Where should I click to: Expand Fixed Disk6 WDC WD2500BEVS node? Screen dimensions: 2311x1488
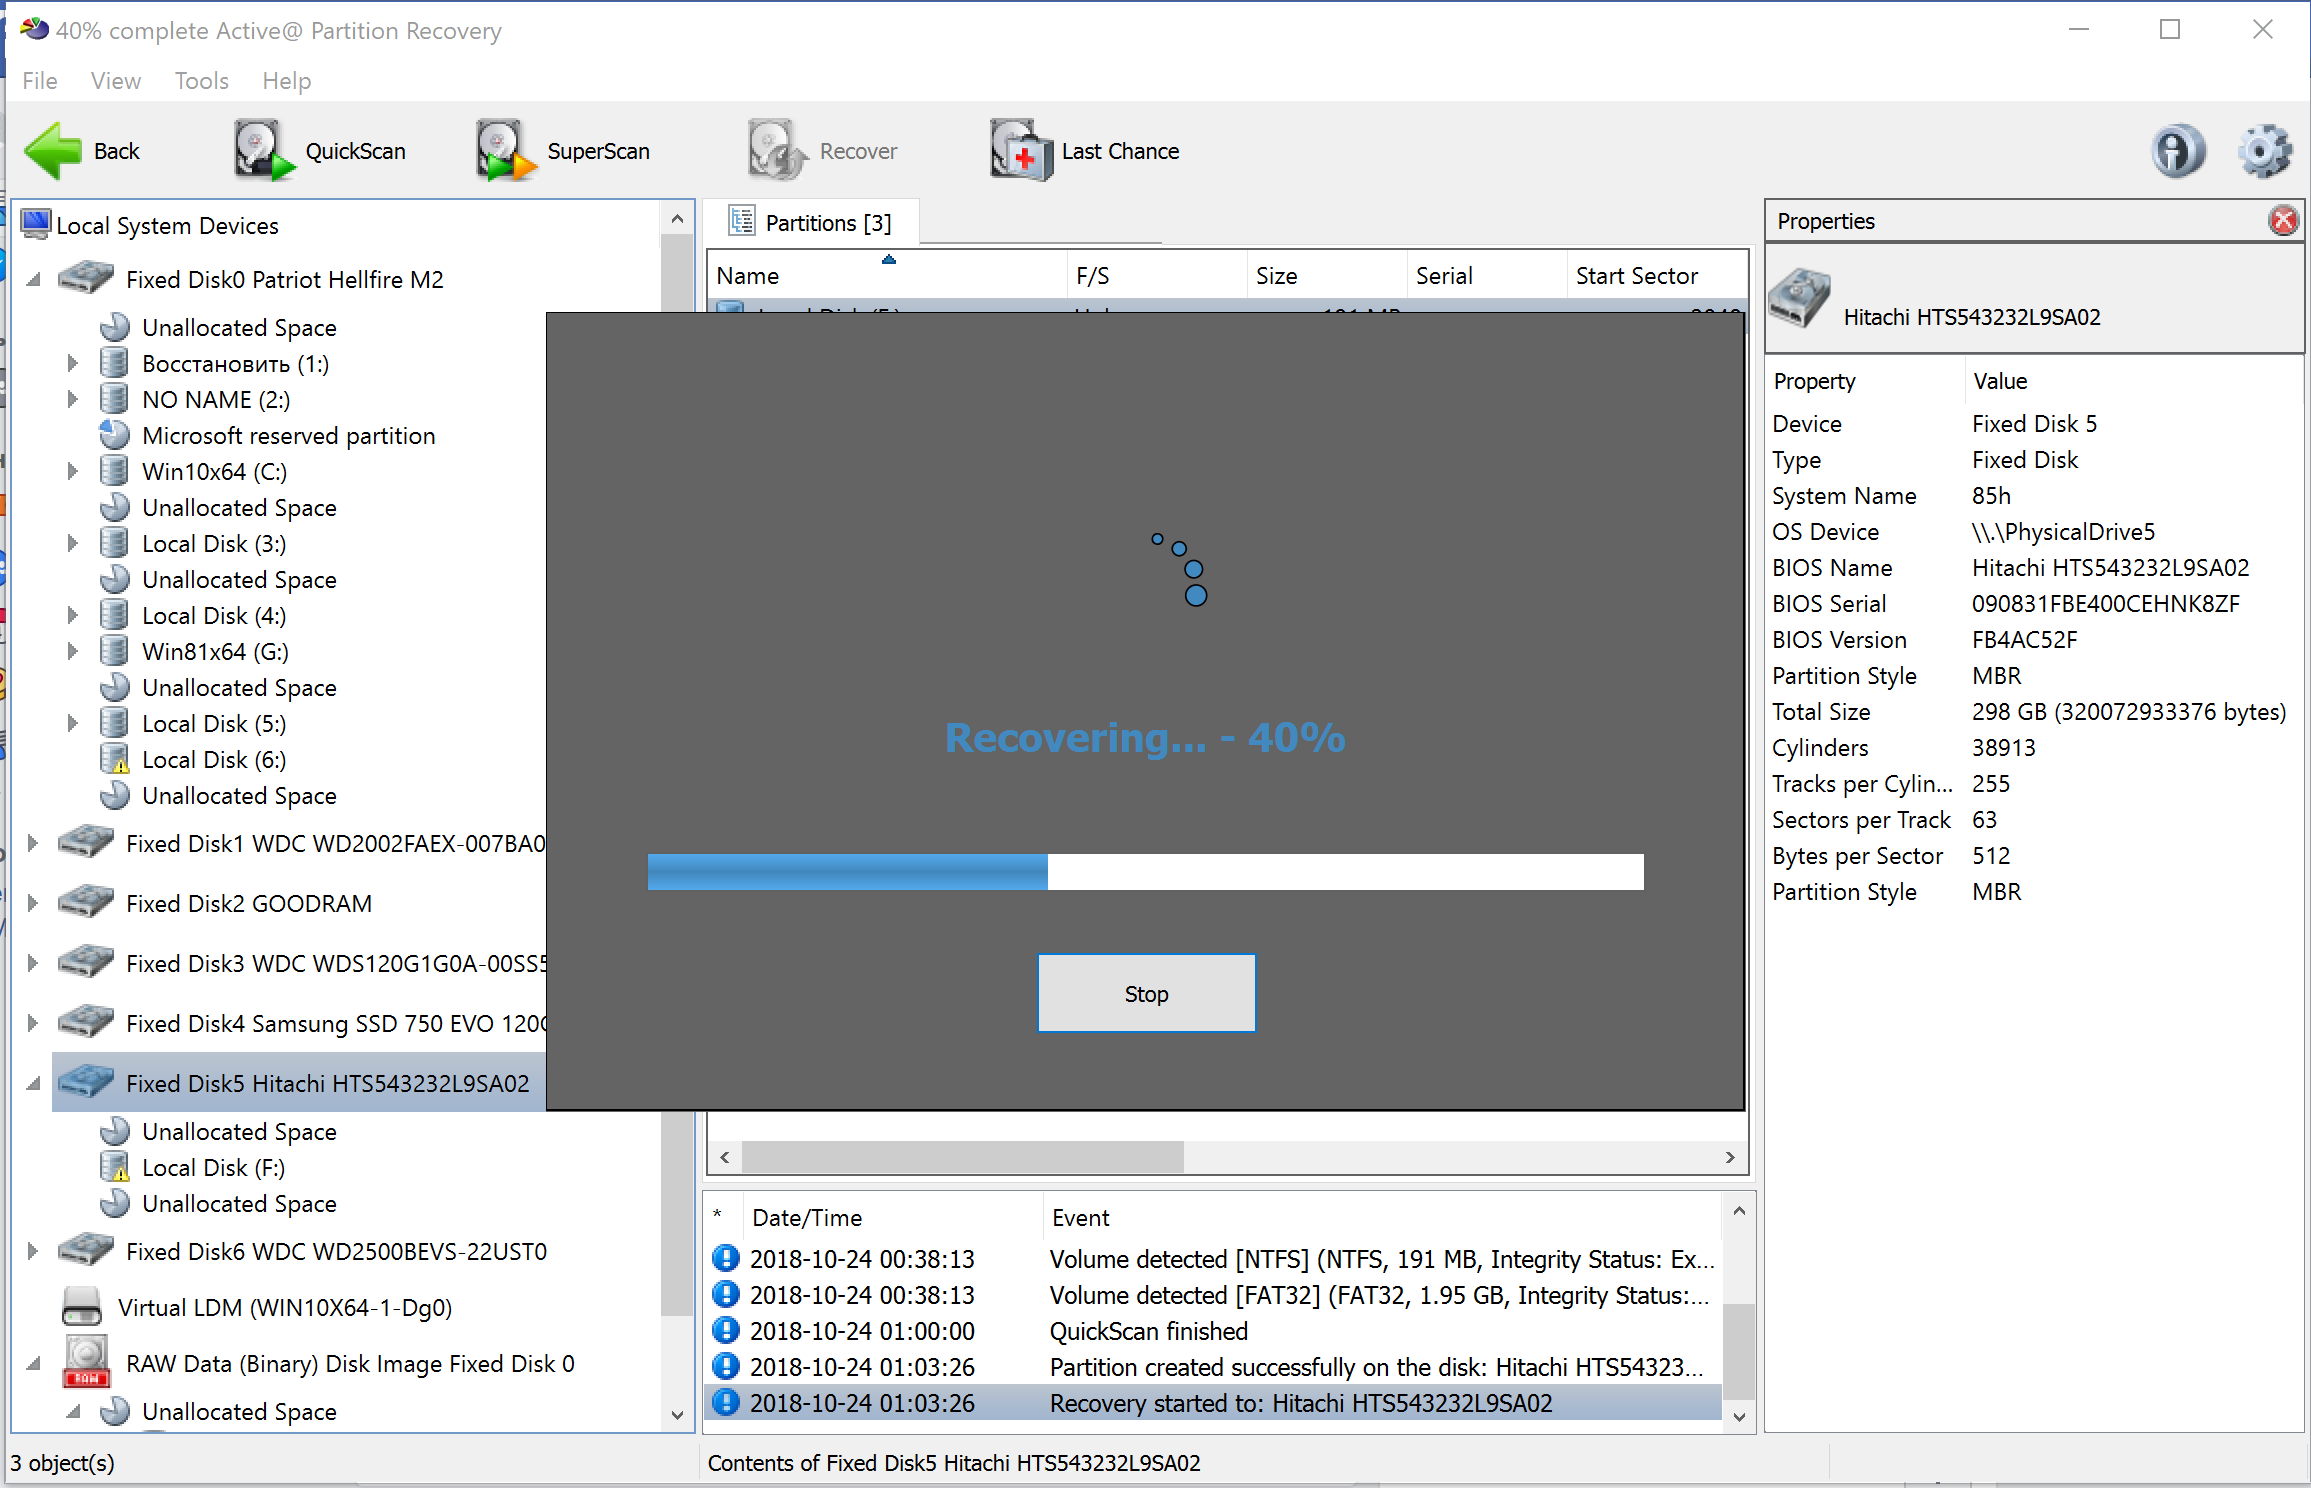coord(32,1252)
